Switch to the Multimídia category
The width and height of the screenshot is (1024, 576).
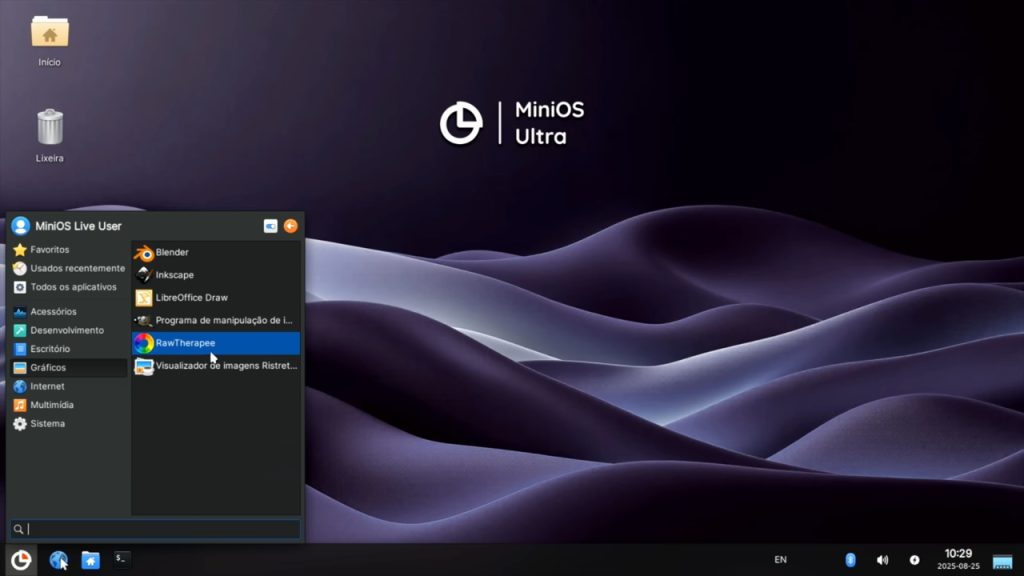point(51,405)
